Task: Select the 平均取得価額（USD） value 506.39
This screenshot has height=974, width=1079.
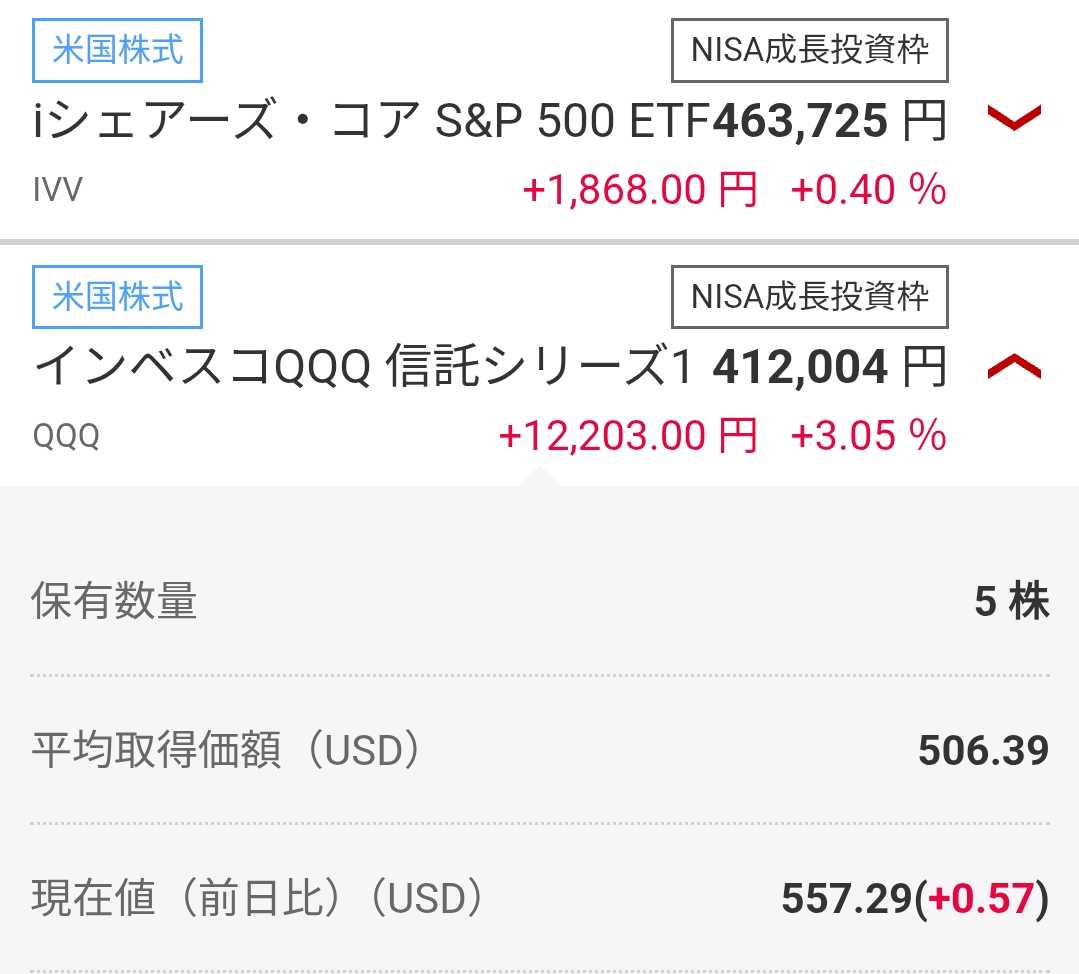Action: coord(983,750)
